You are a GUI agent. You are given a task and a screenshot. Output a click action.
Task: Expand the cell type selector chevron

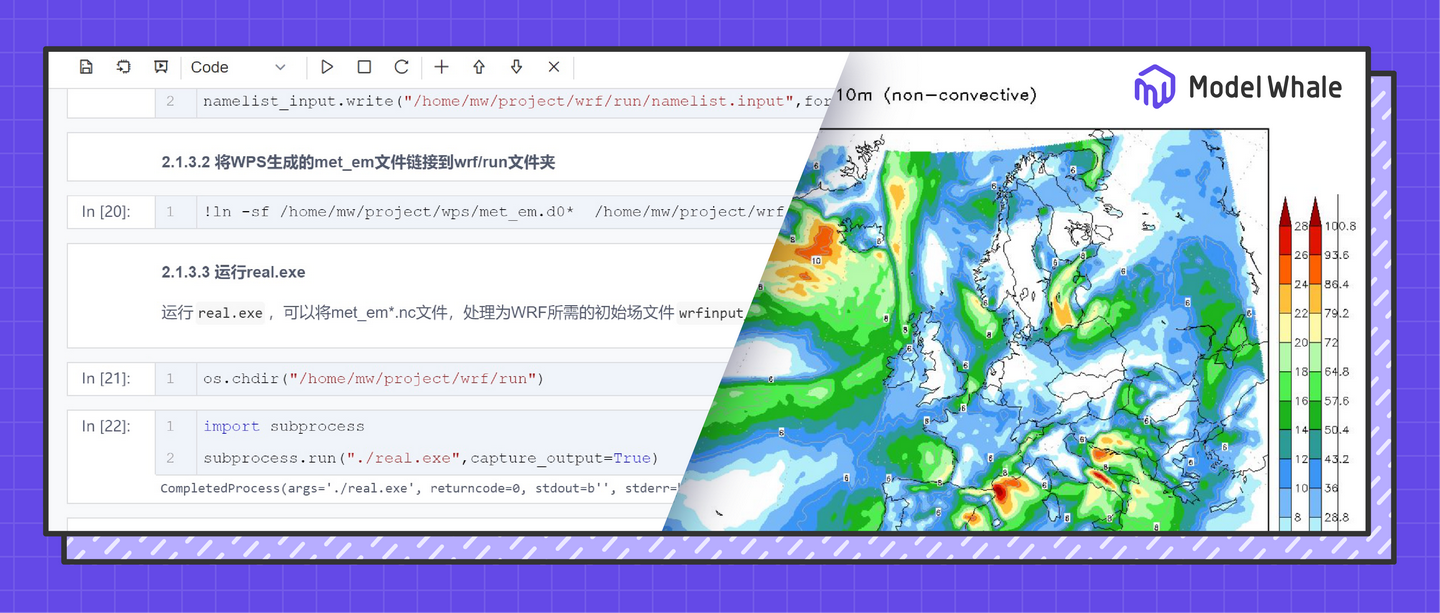[x=281, y=67]
